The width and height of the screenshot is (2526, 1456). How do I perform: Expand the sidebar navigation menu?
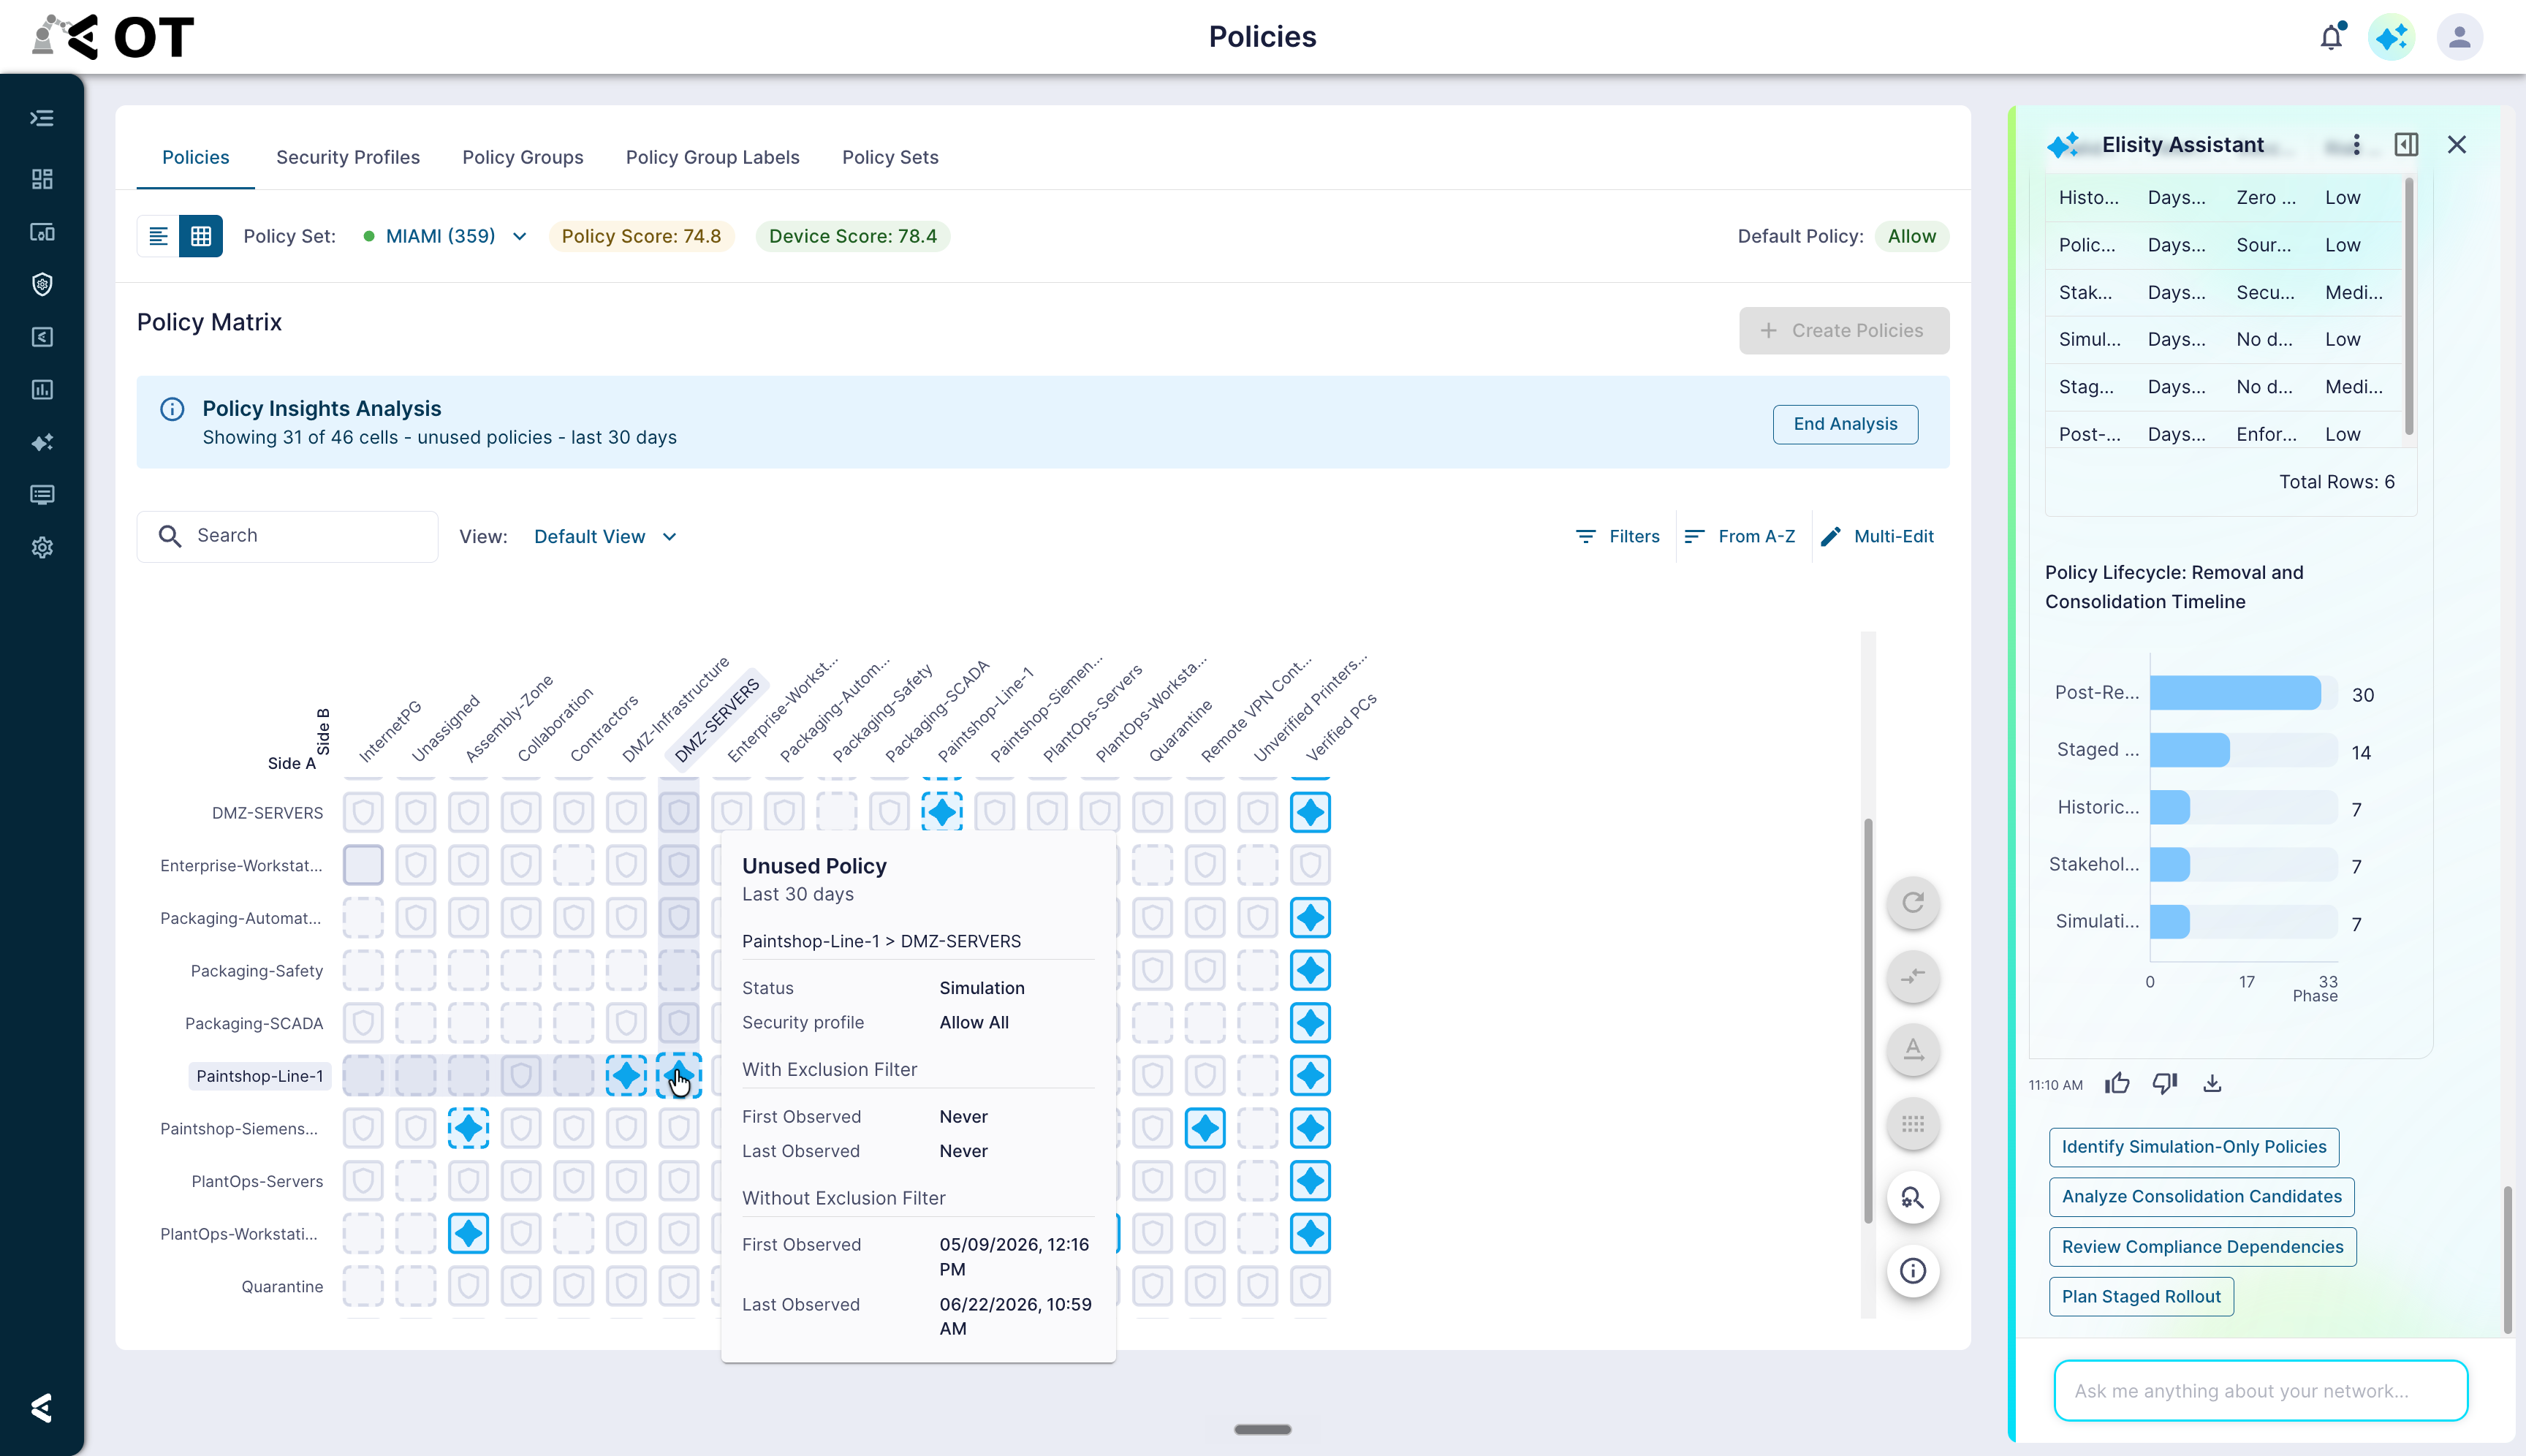coord(42,119)
